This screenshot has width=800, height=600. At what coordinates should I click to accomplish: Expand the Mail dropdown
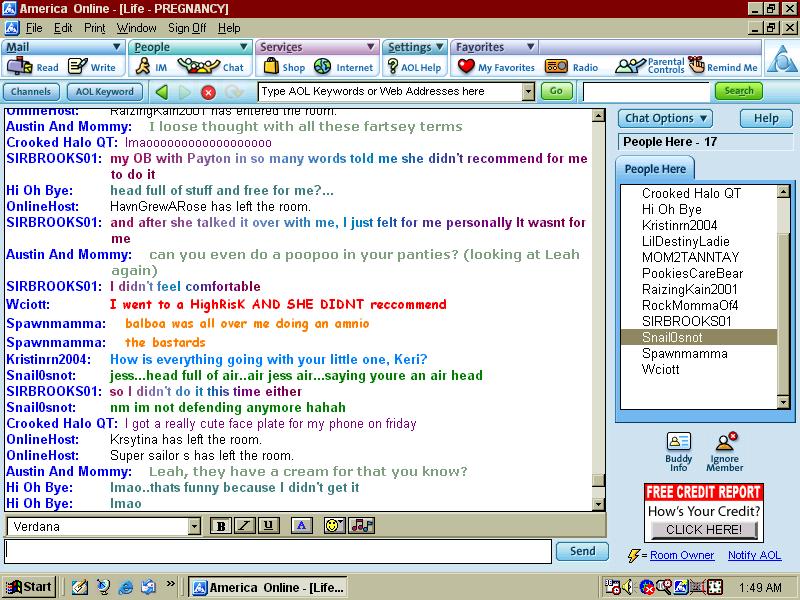tap(116, 47)
